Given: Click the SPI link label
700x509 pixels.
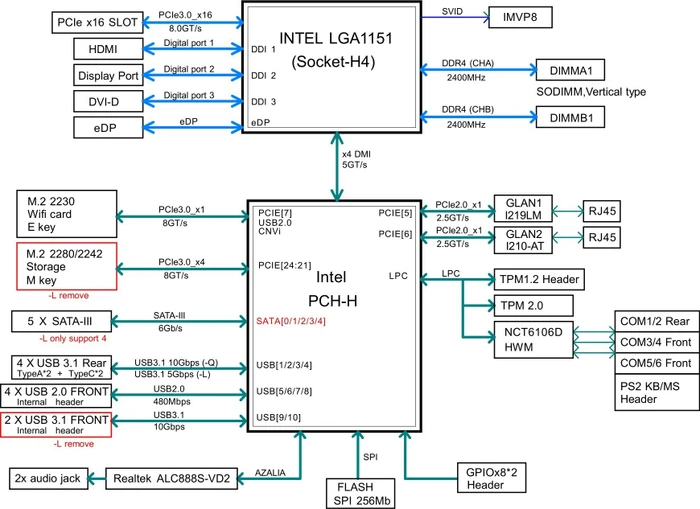Looking at the screenshot, I should pyautogui.click(x=371, y=457).
